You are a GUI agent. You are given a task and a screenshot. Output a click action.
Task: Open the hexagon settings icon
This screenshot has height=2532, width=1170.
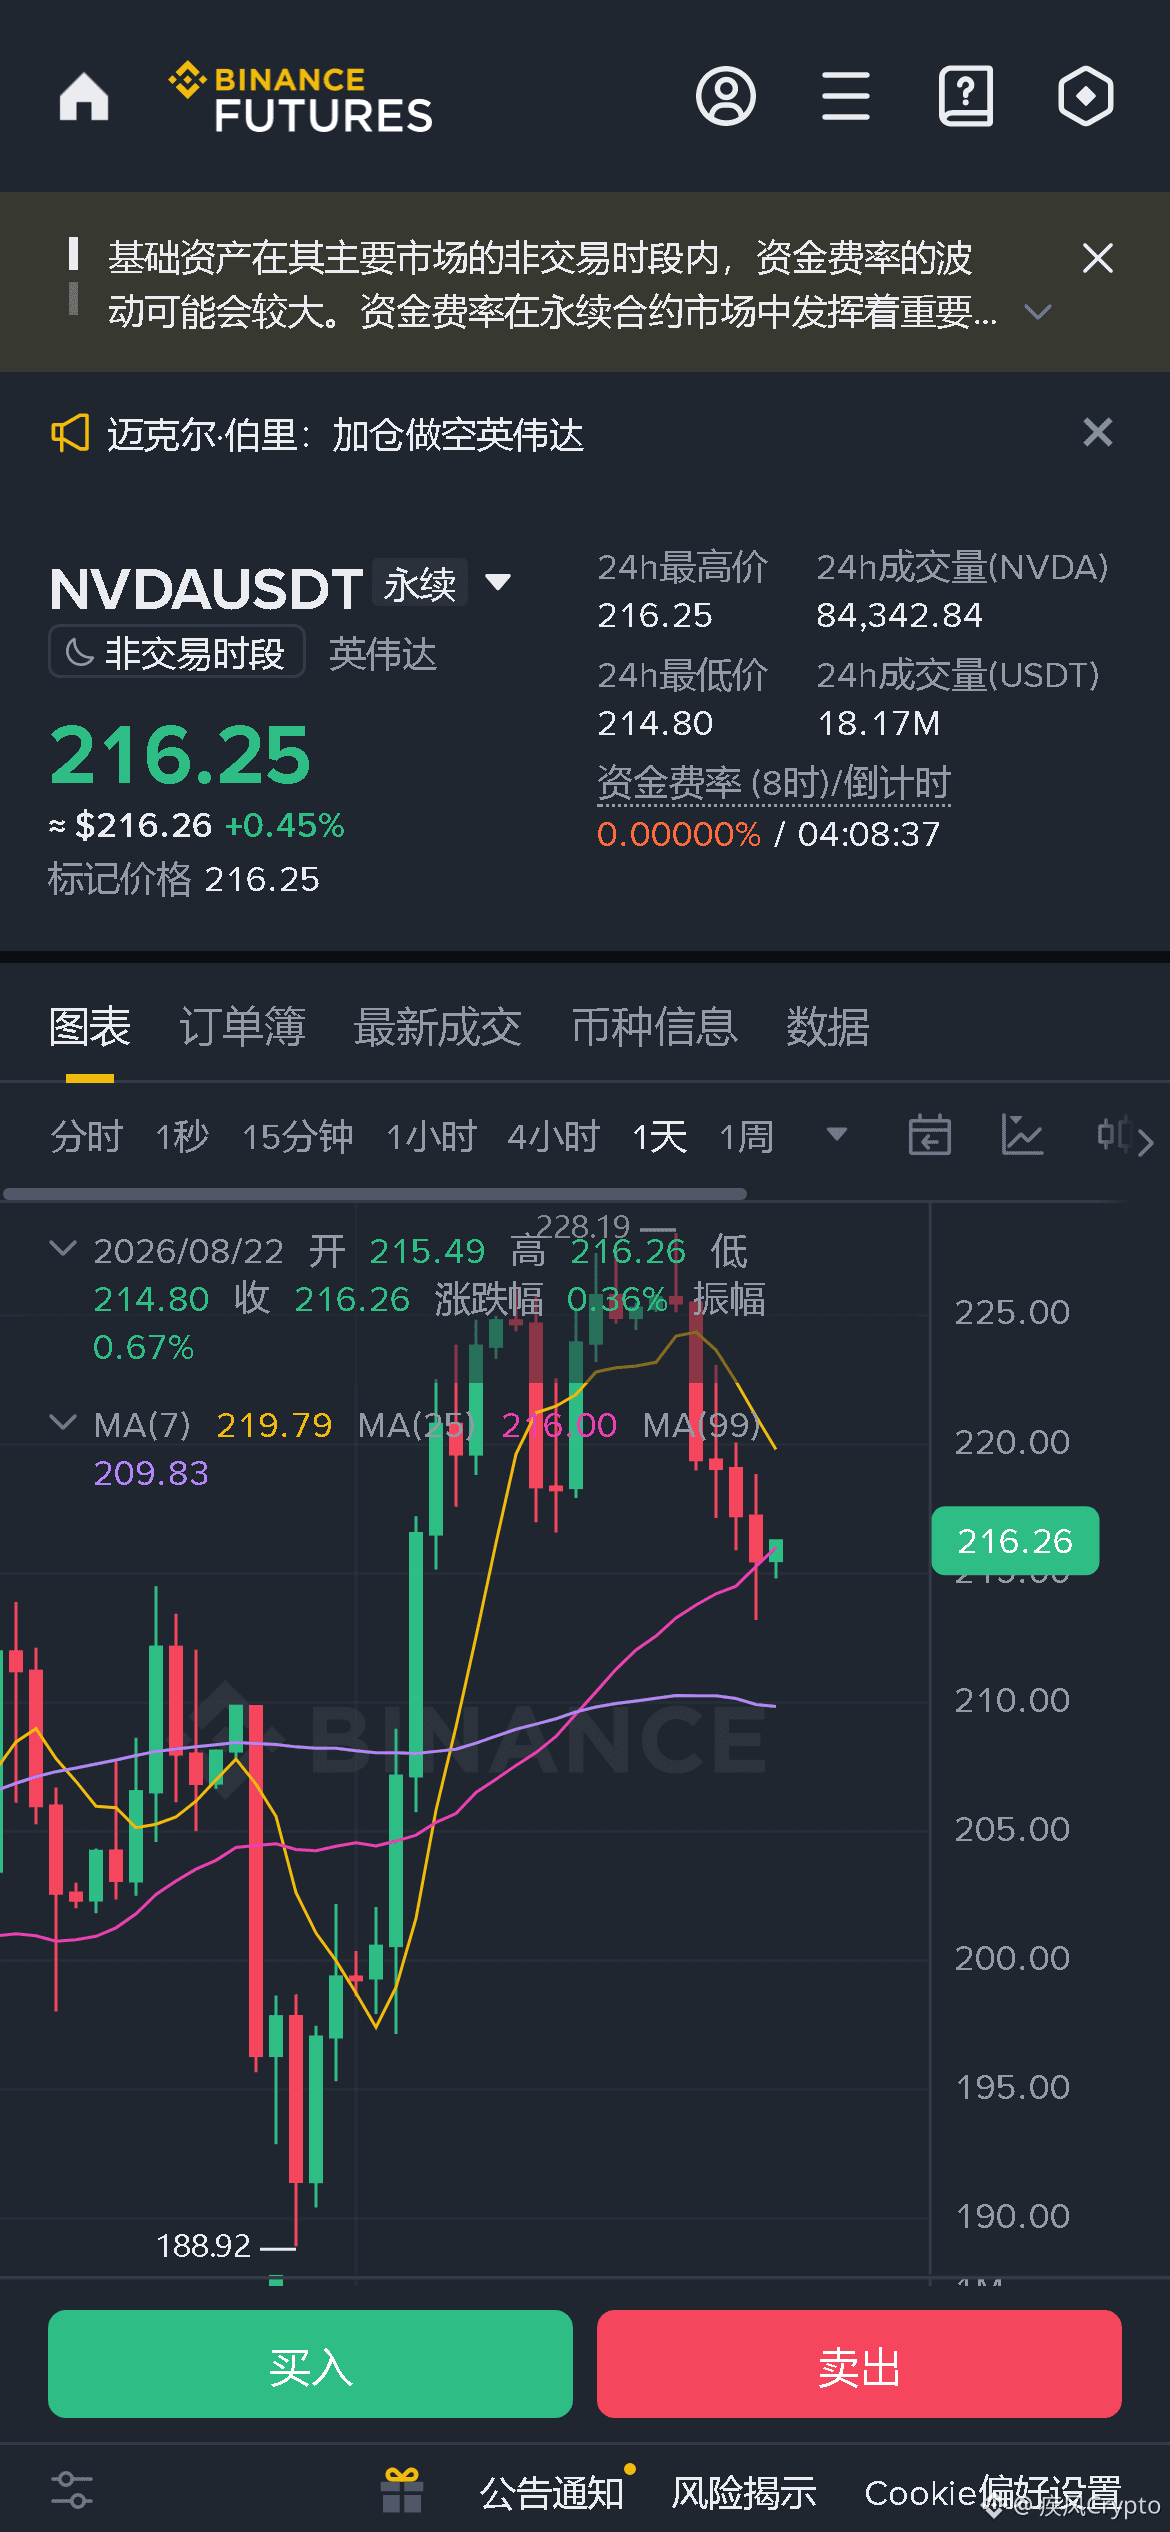(1086, 96)
